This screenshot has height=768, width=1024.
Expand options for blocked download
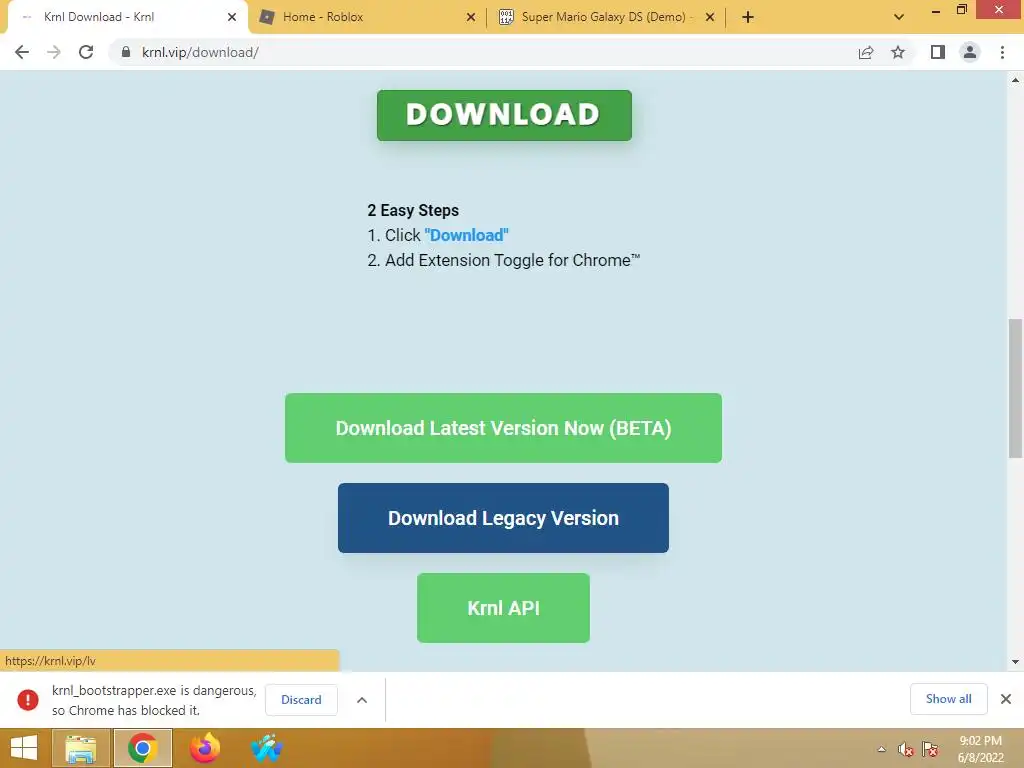click(362, 700)
